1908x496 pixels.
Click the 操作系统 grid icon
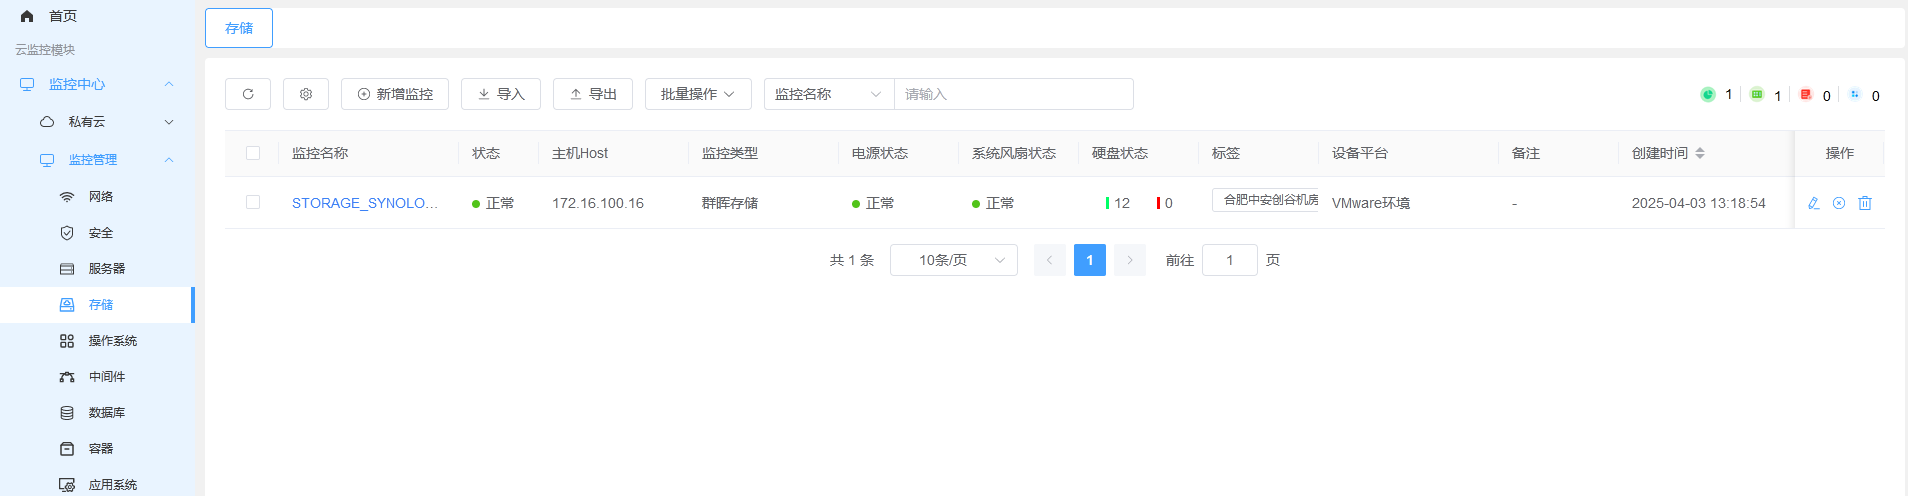click(67, 341)
